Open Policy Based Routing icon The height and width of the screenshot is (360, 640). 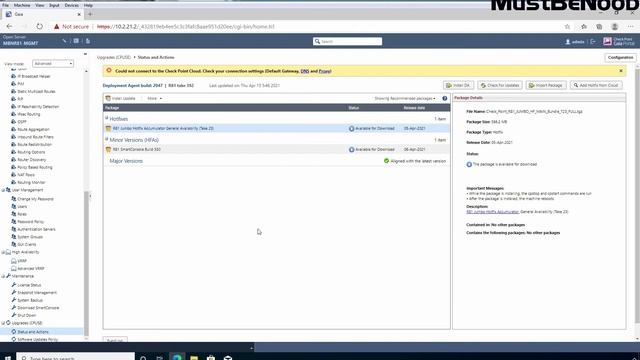[x=13, y=167]
